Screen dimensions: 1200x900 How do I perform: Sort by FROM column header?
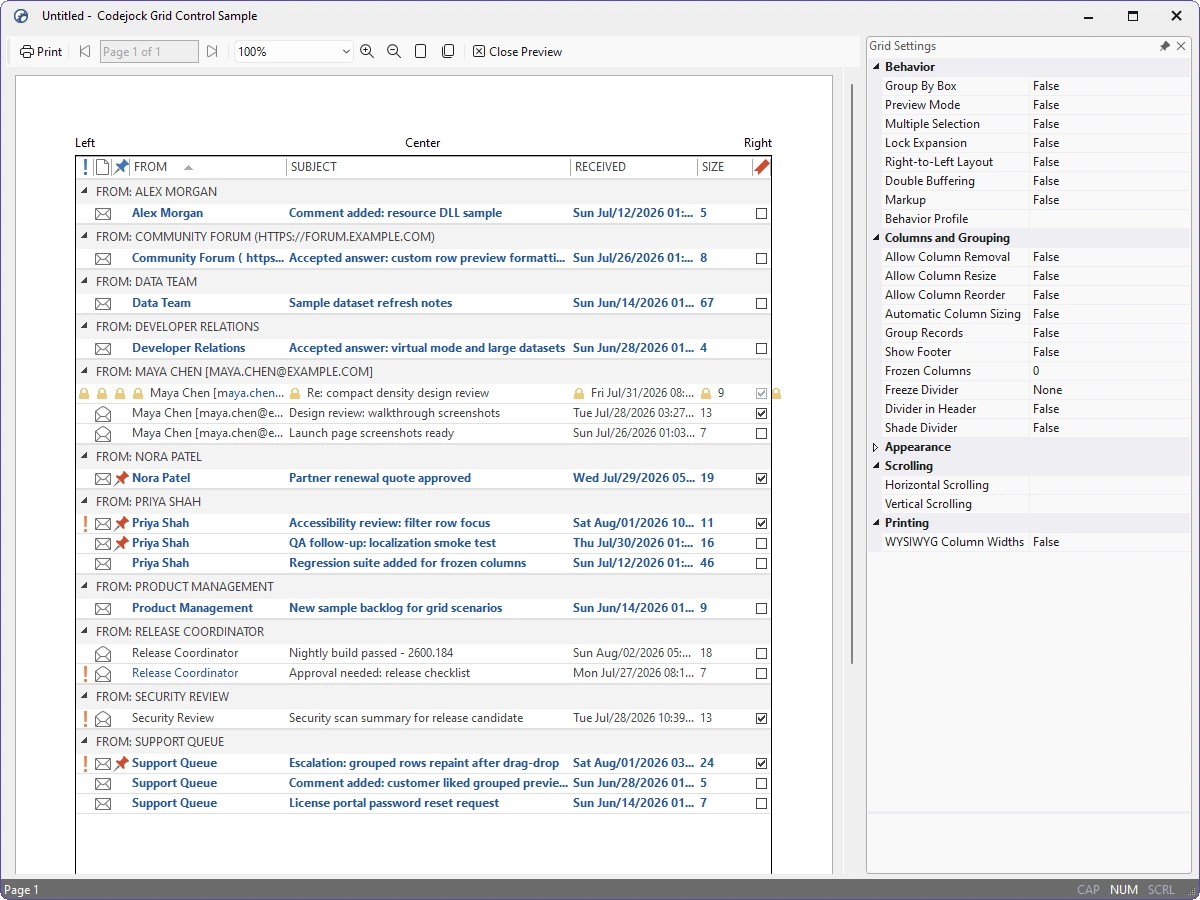(x=208, y=167)
